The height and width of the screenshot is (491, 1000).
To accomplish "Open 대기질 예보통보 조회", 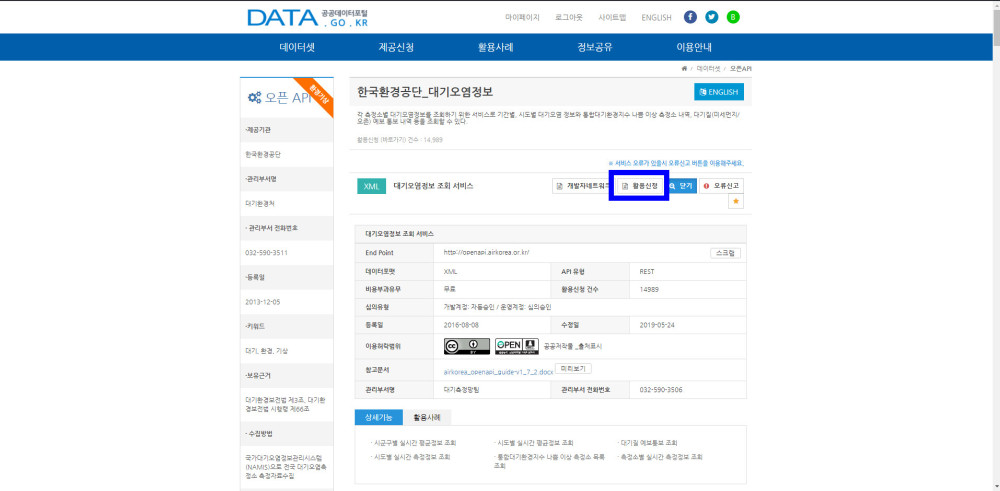I will (x=647, y=443).
